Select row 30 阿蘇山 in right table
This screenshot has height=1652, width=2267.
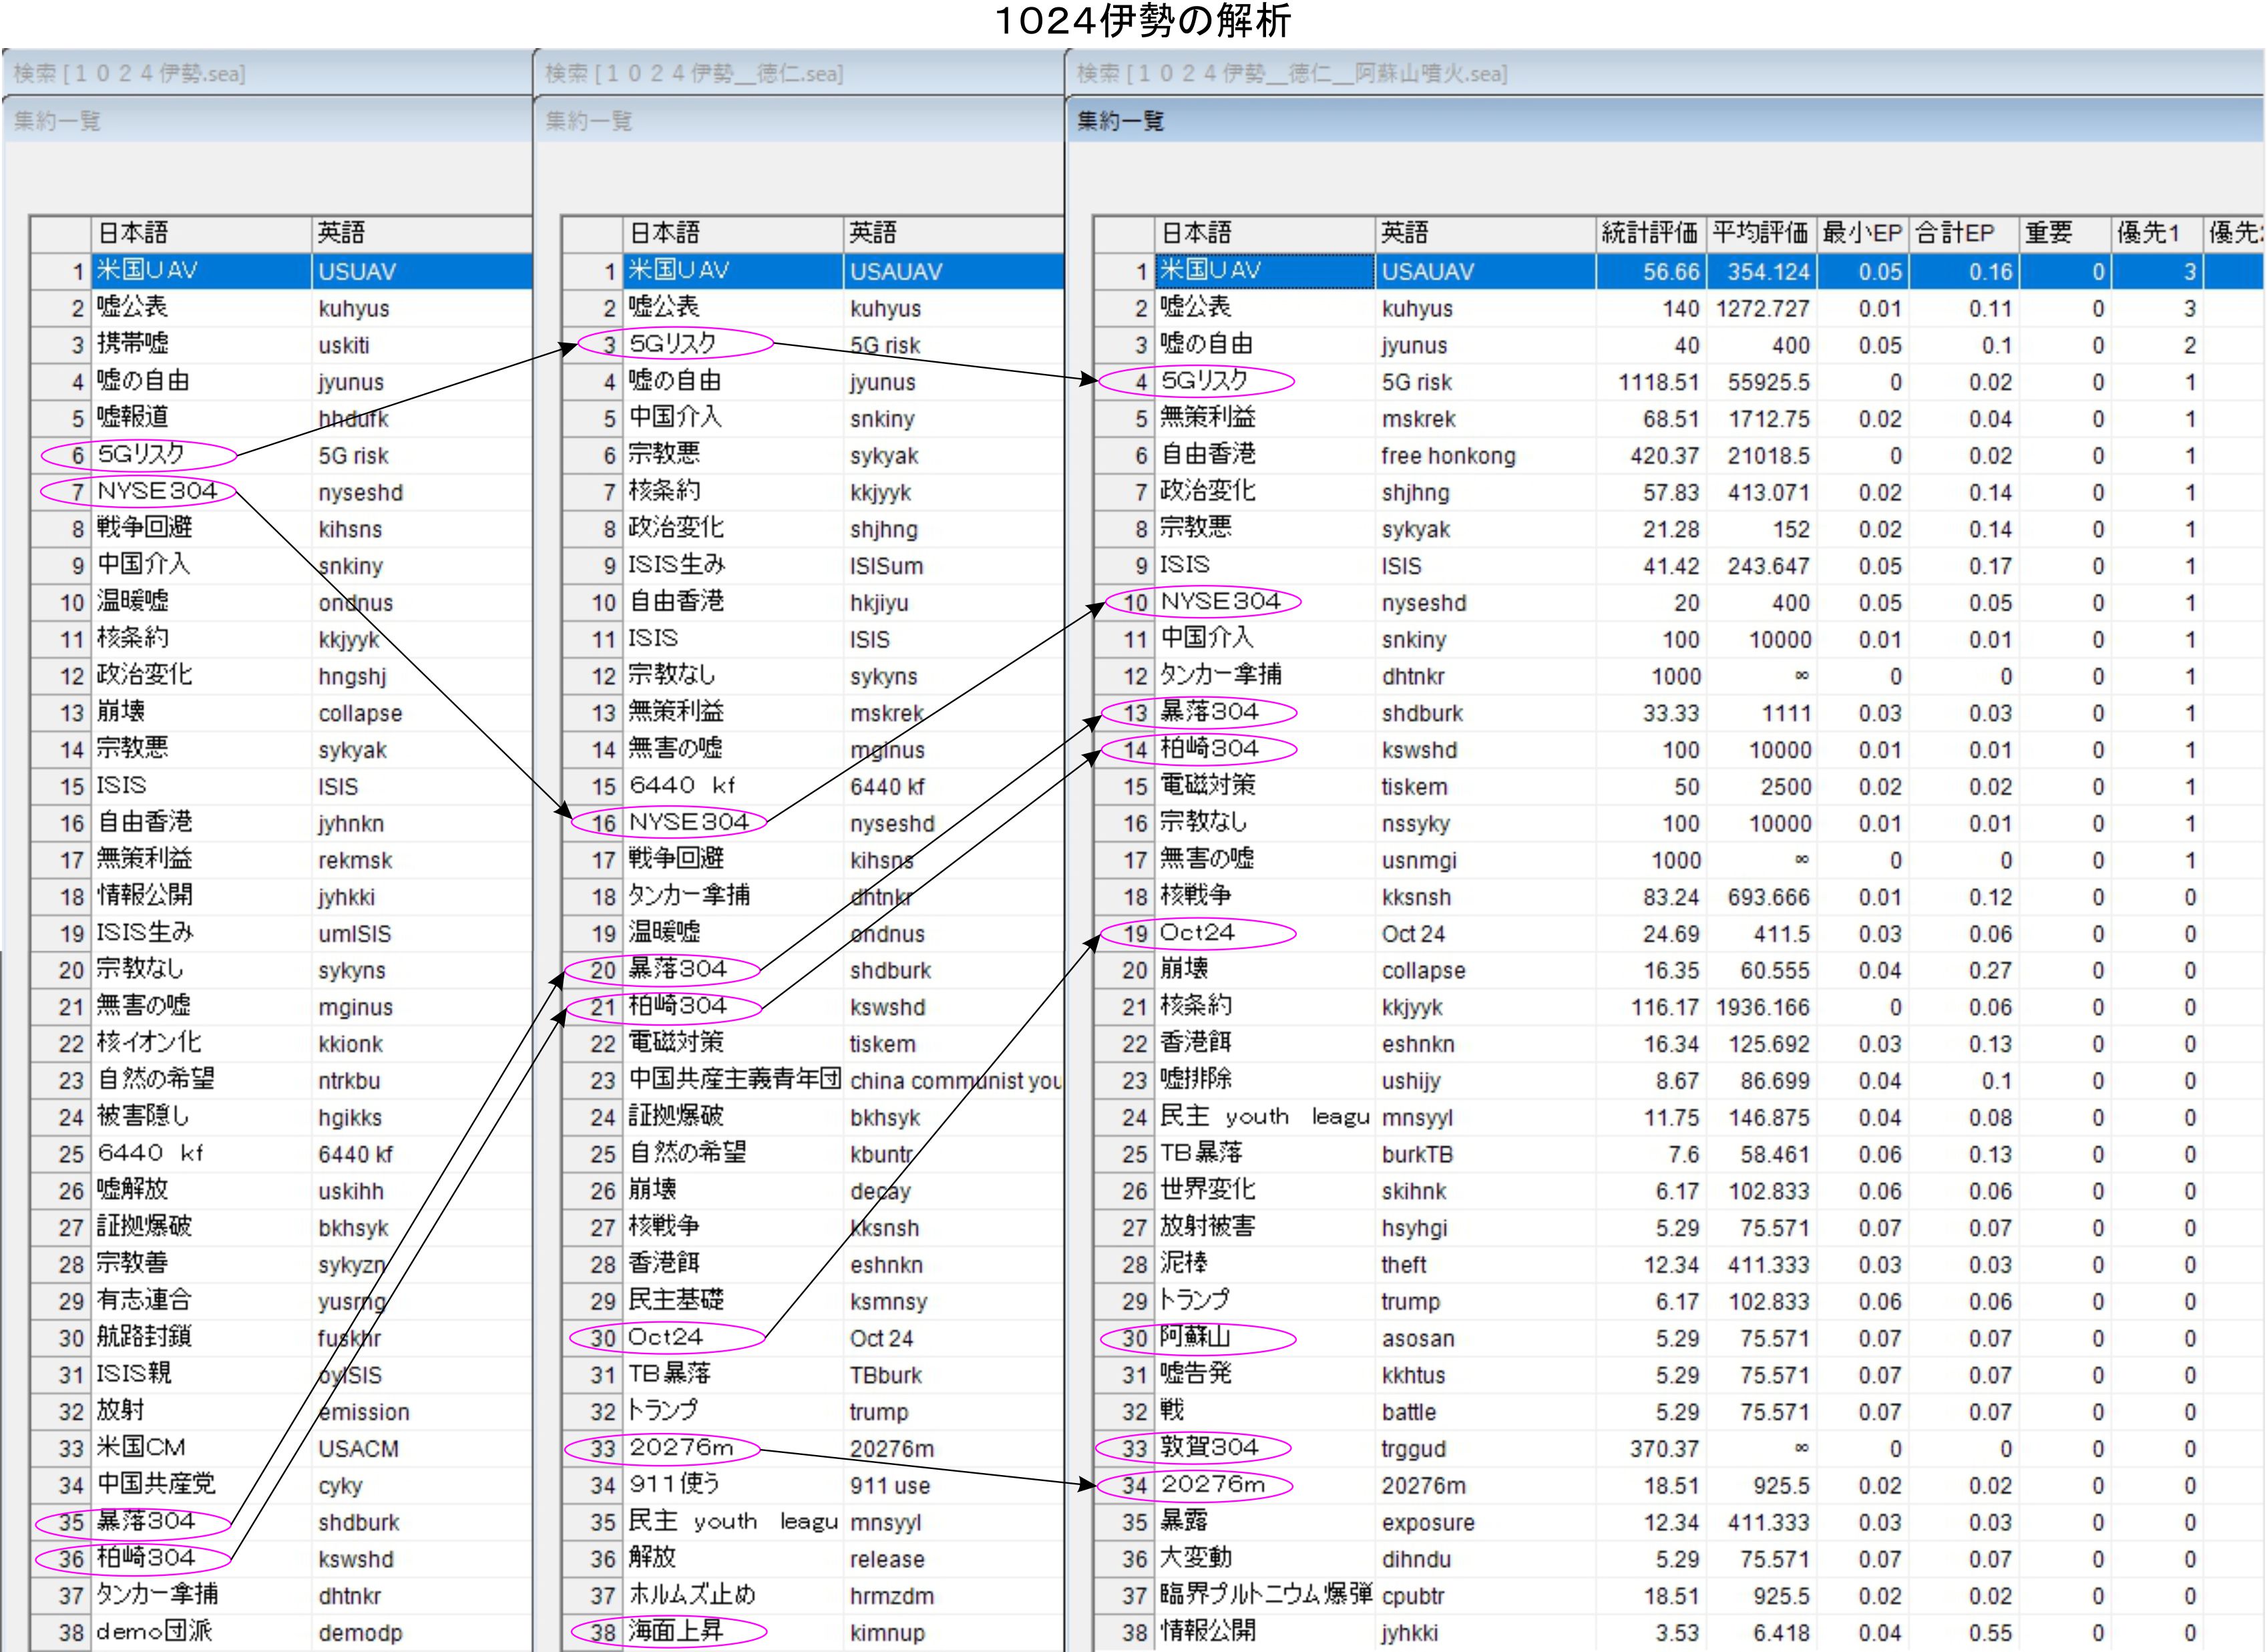(1195, 1338)
